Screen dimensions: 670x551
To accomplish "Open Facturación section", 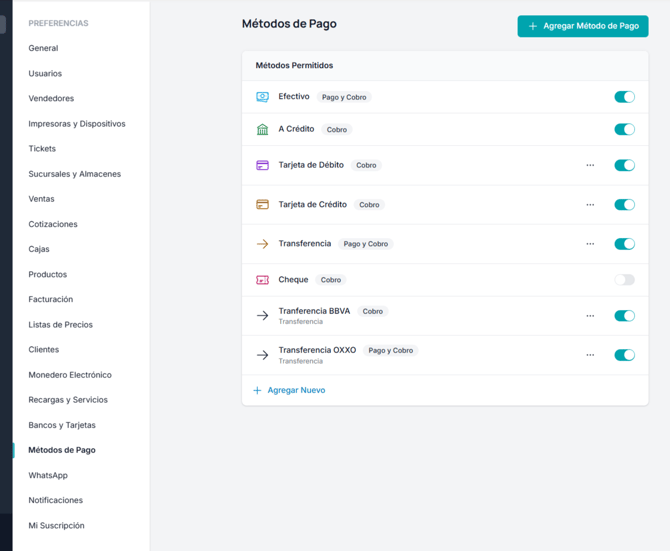I will (x=51, y=299).
